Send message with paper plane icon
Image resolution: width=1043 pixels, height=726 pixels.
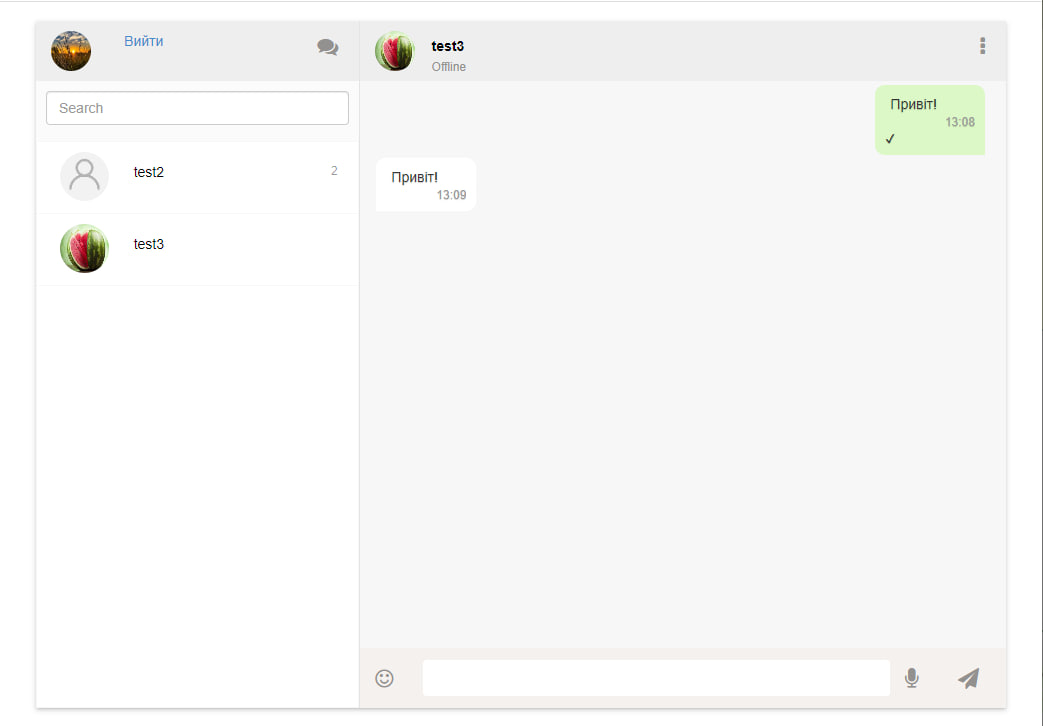pos(968,678)
